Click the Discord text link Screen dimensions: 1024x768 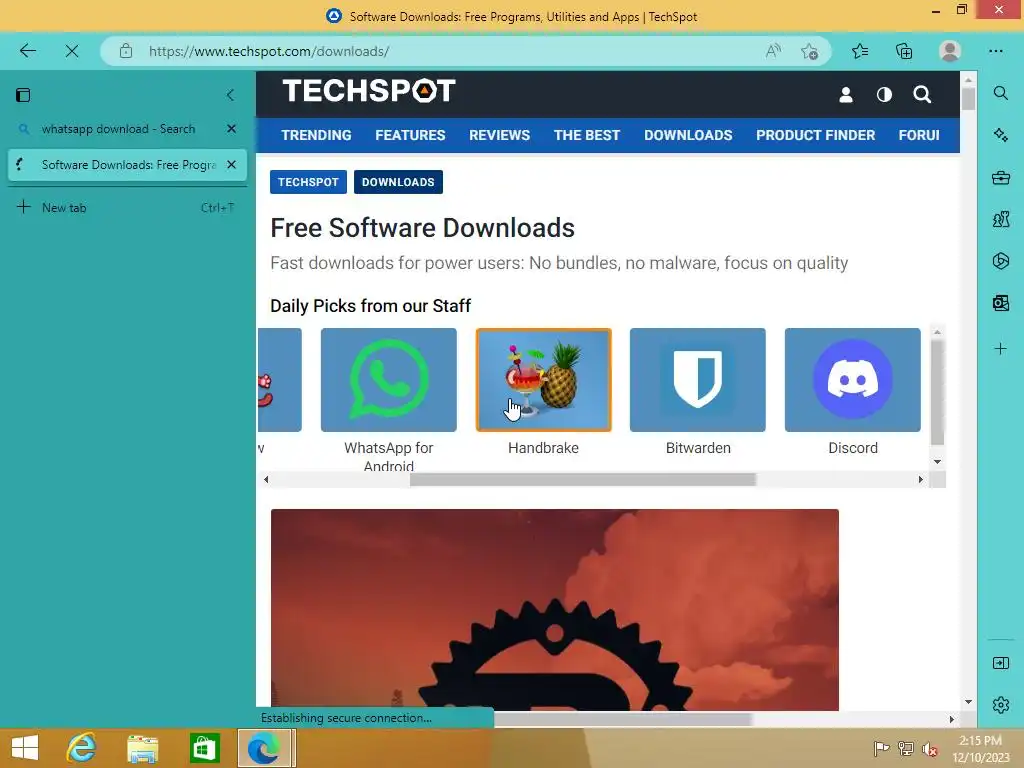click(x=853, y=448)
